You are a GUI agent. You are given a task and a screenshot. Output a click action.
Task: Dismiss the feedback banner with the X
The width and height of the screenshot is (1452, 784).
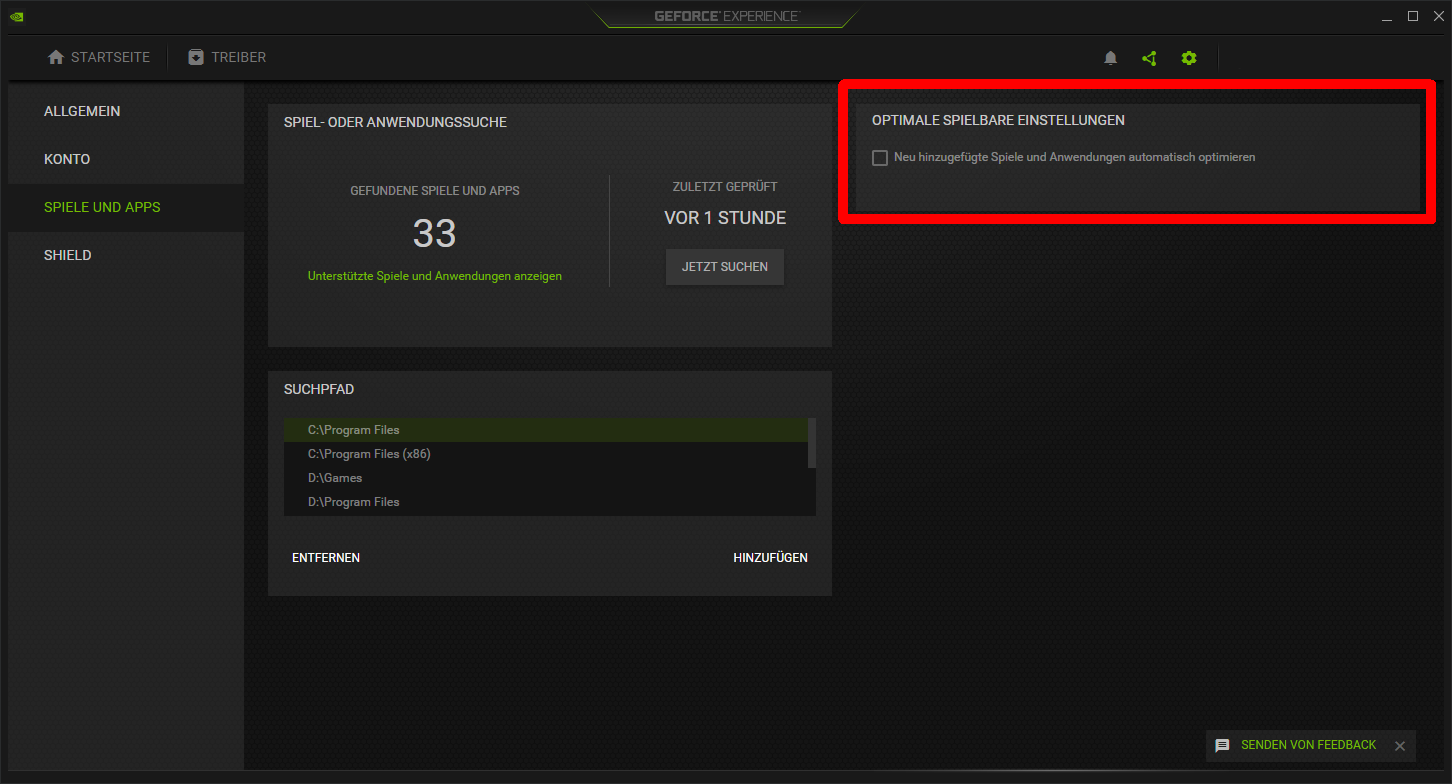pos(1400,746)
